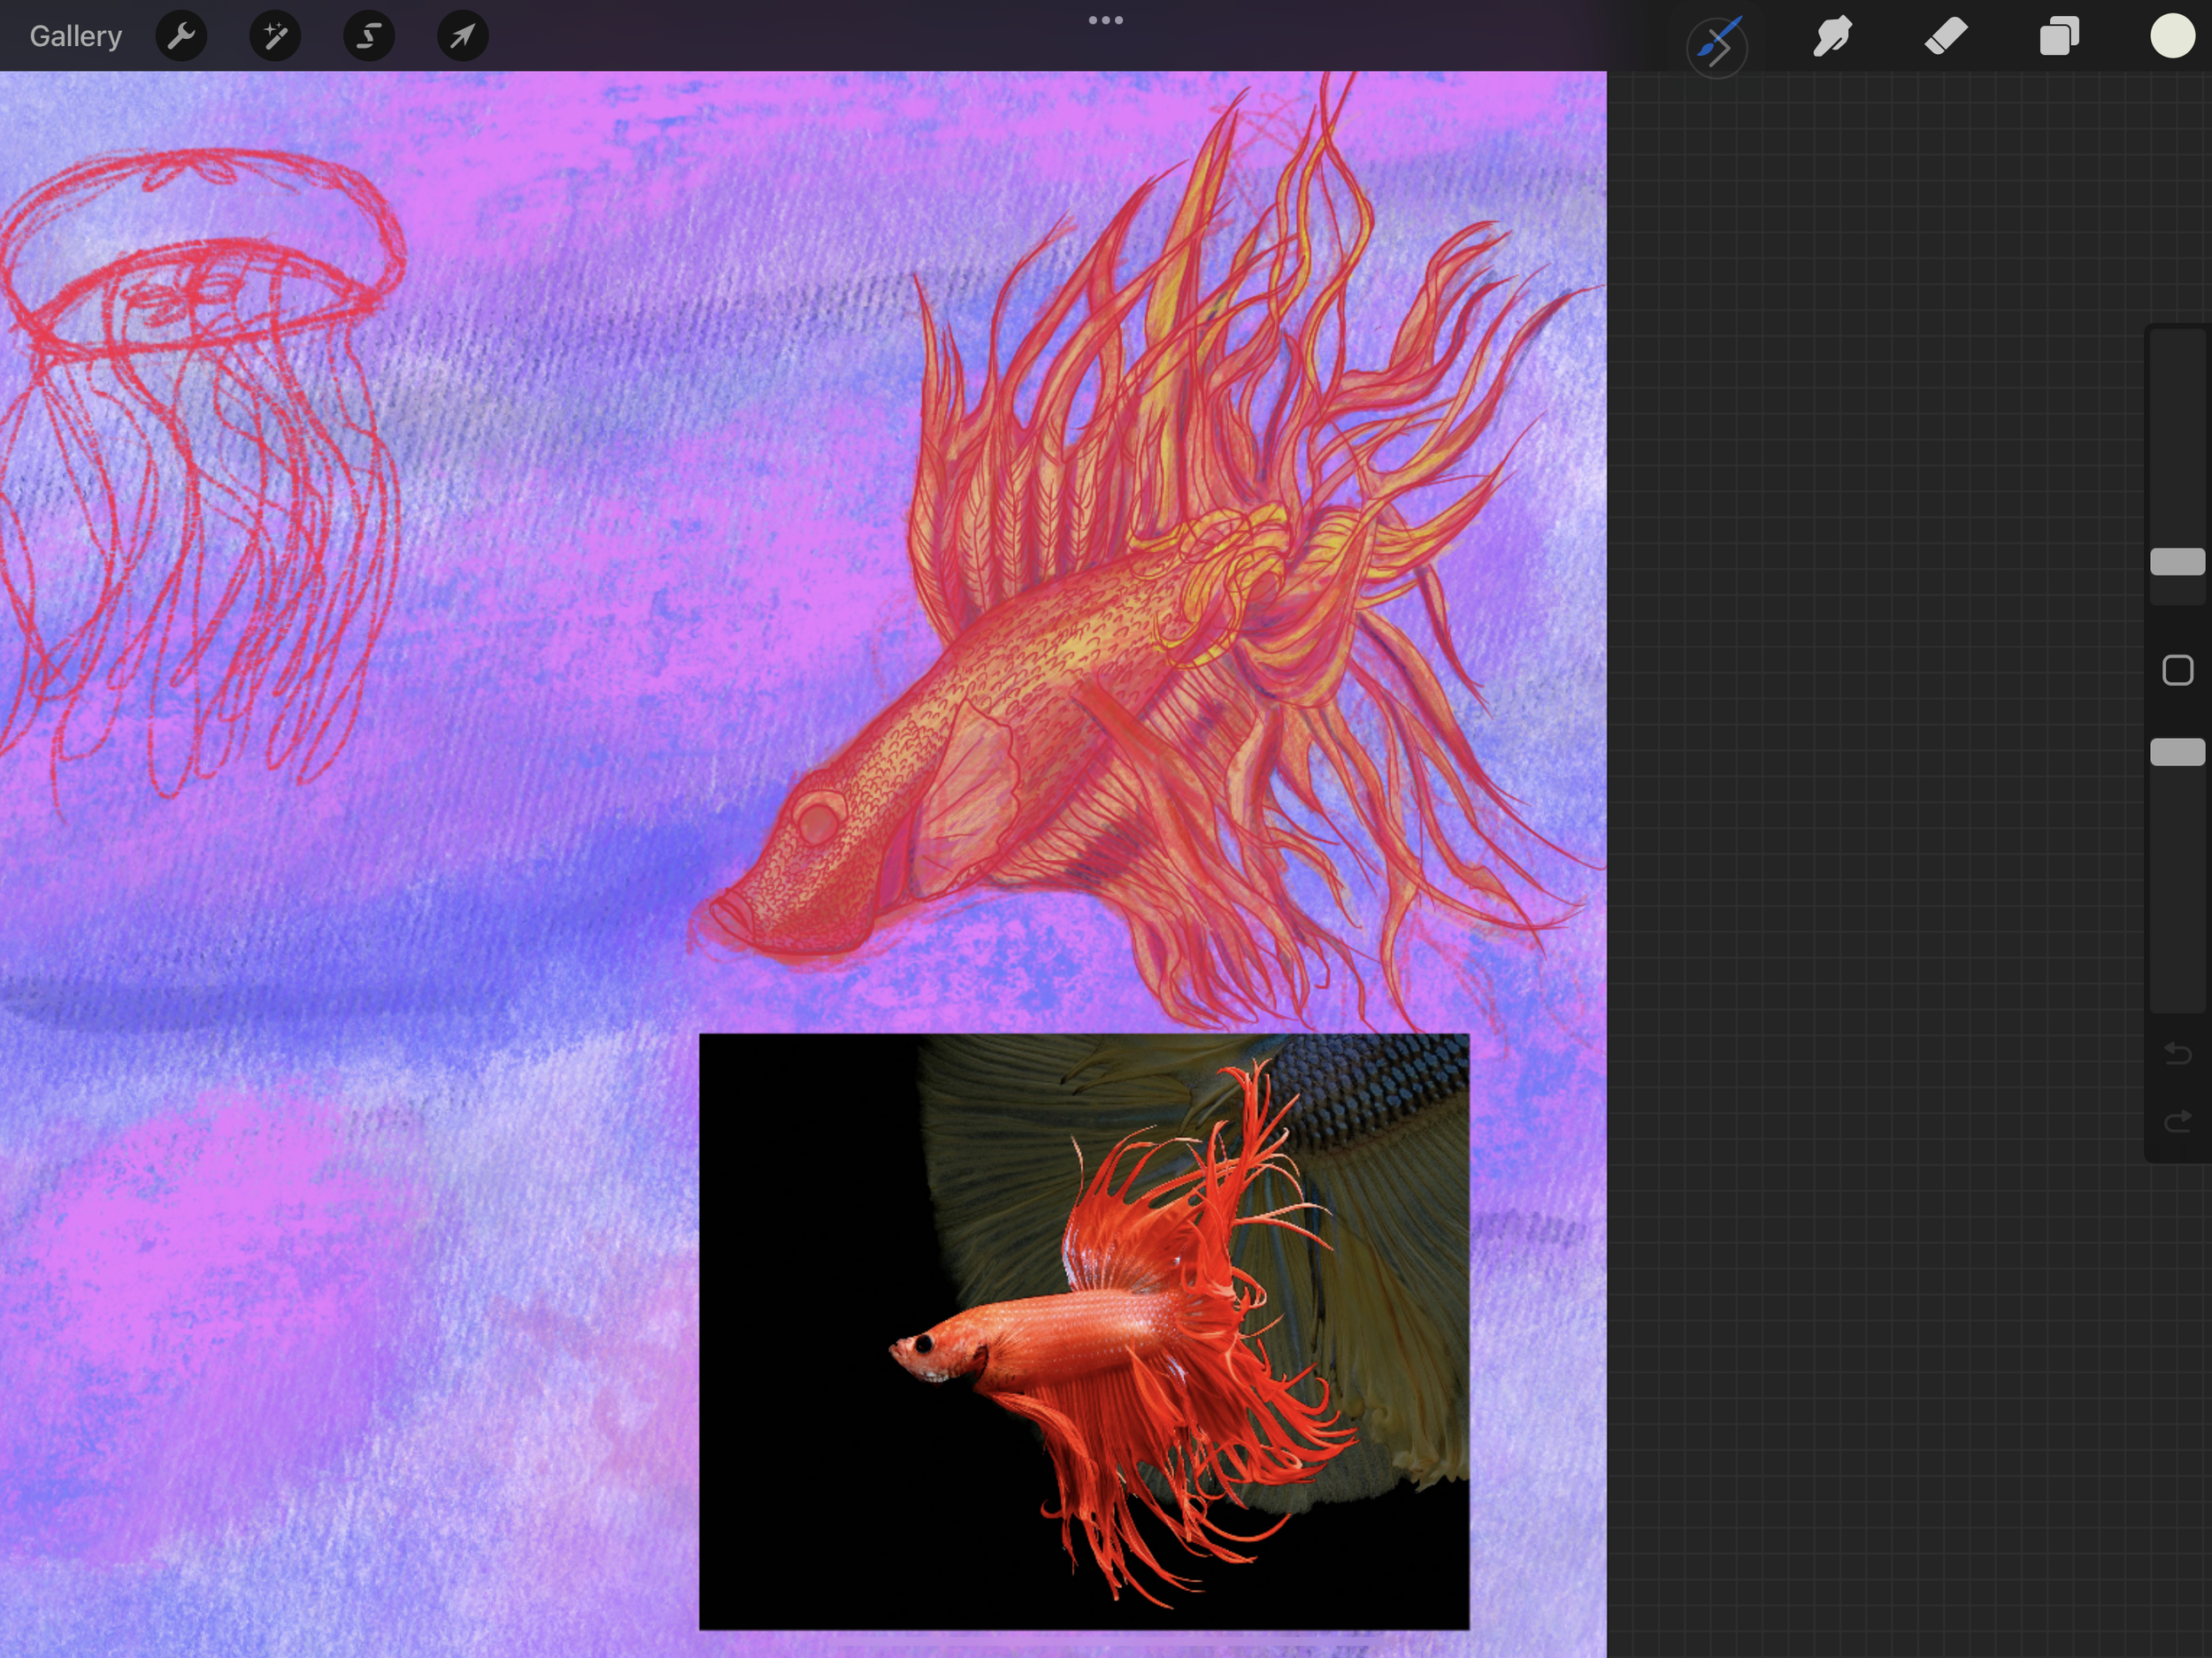The height and width of the screenshot is (1658, 2212).
Task: Open the Actions wrench menu
Action: tap(181, 37)
